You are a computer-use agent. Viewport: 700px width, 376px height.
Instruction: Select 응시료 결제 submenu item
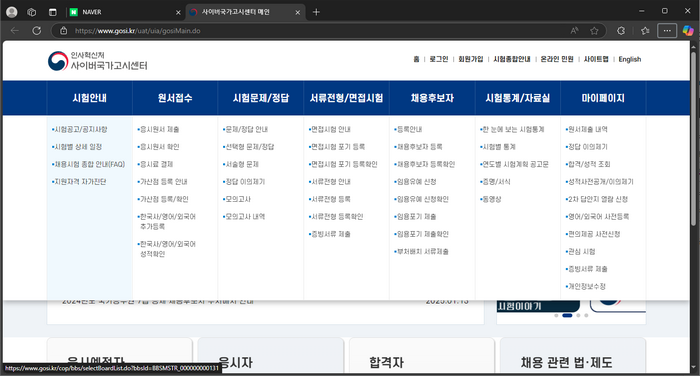tap(155, 164)
